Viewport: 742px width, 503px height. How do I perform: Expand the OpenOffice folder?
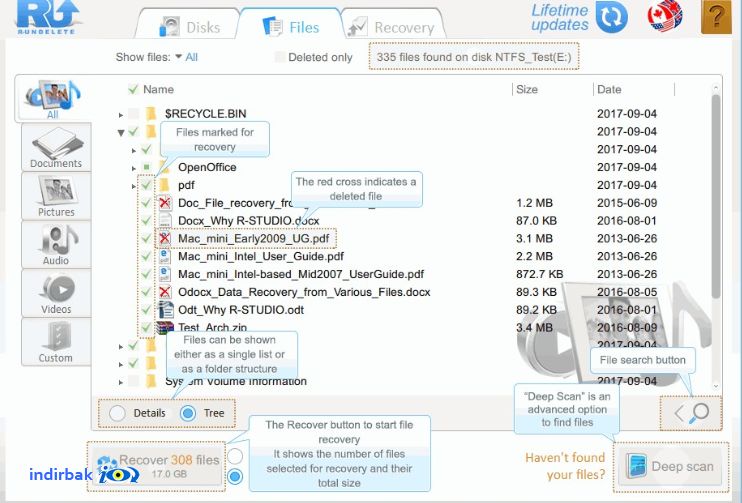click(x=134, y=168)
